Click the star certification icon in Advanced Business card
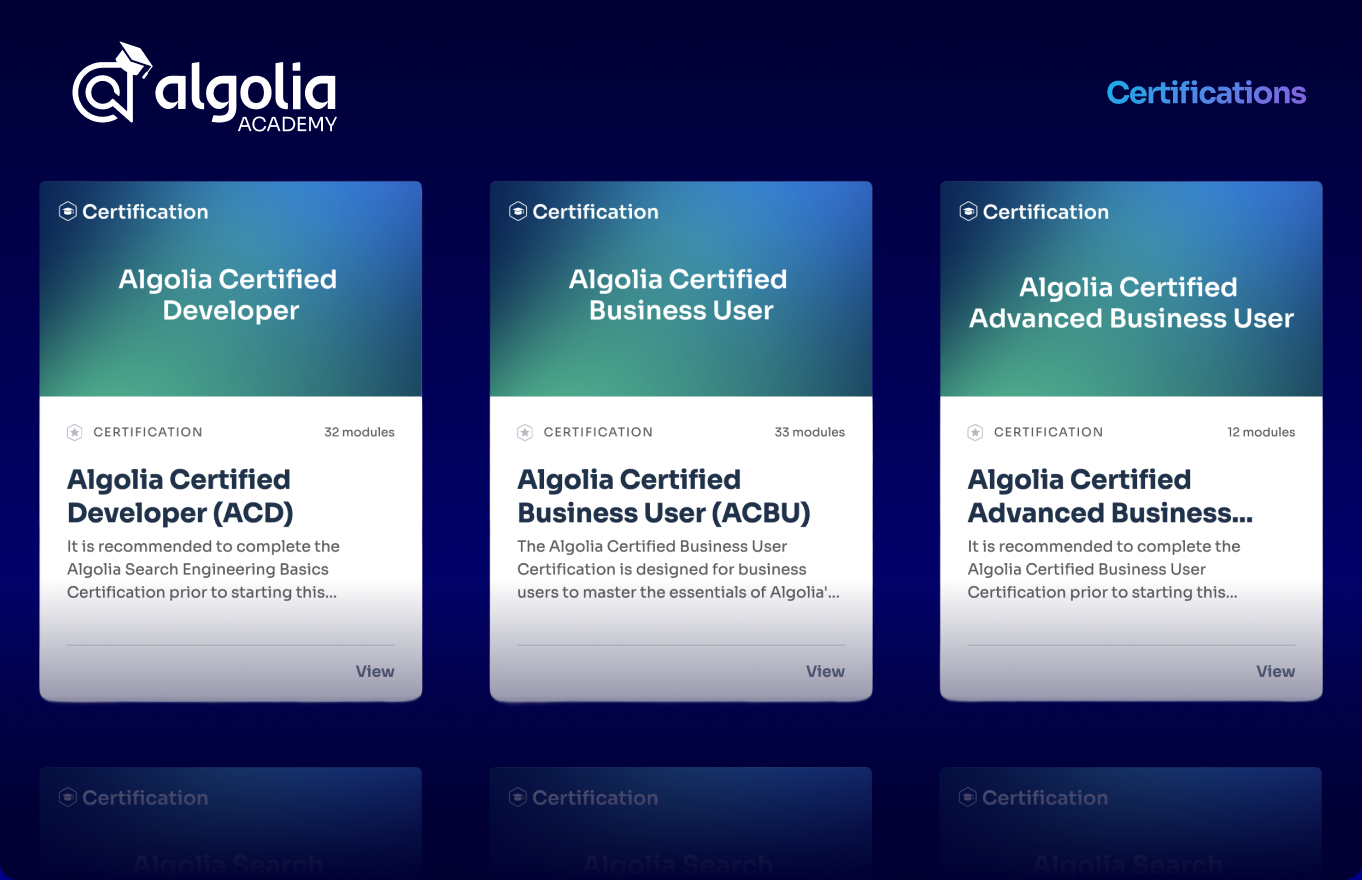Screen dimensions: 1363x880 [x=975, y=432]
